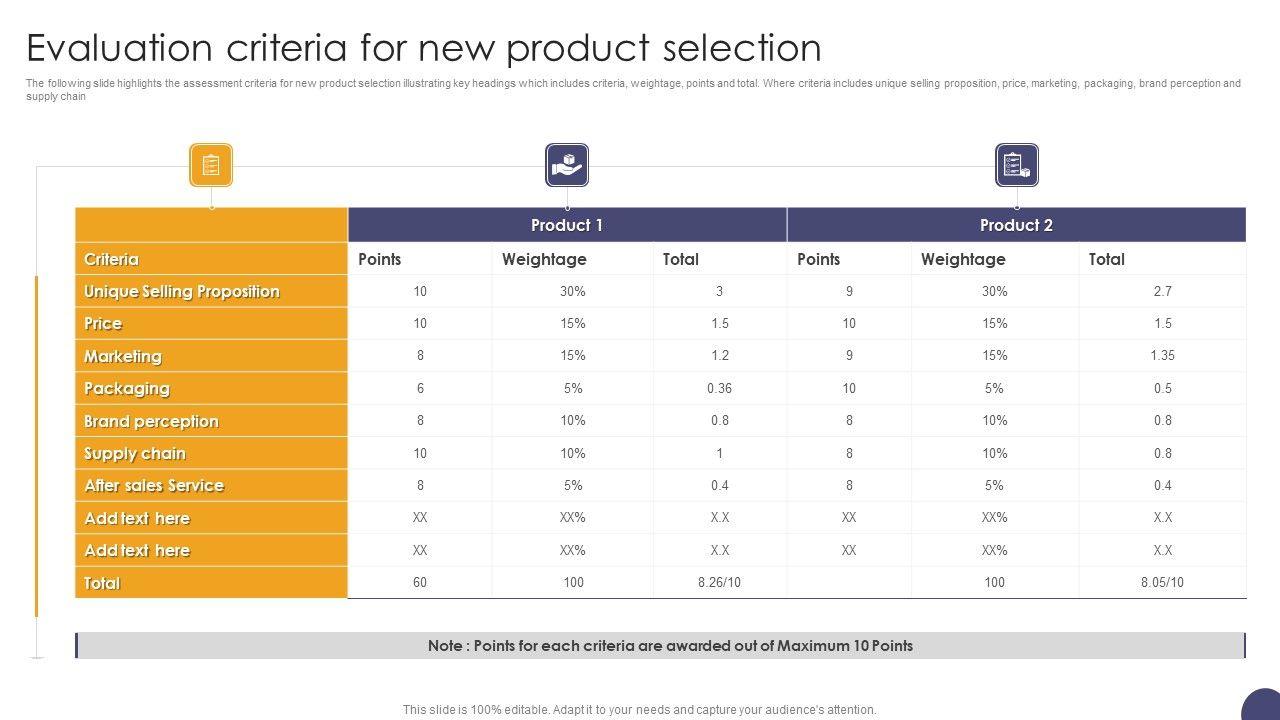This screenshot has height=720, width=1280.
Task: Click the 8.05/10 total score cell
Action: pos(1162,582)
